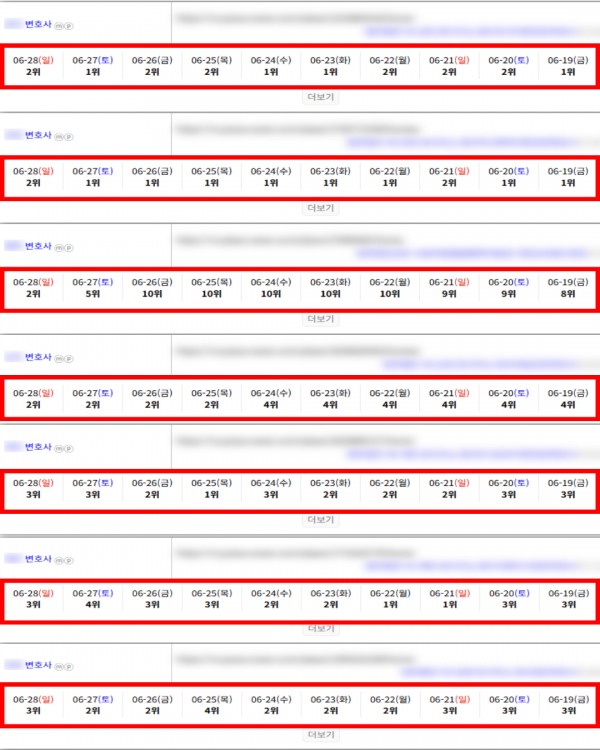This screenshot has height=750, width=600.
Task: Select the 06-22(월) 10위 cell
Action: point(389,288)
